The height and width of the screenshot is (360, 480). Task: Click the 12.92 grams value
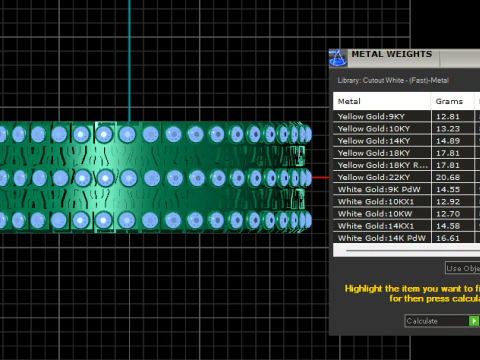click(448, 202)
